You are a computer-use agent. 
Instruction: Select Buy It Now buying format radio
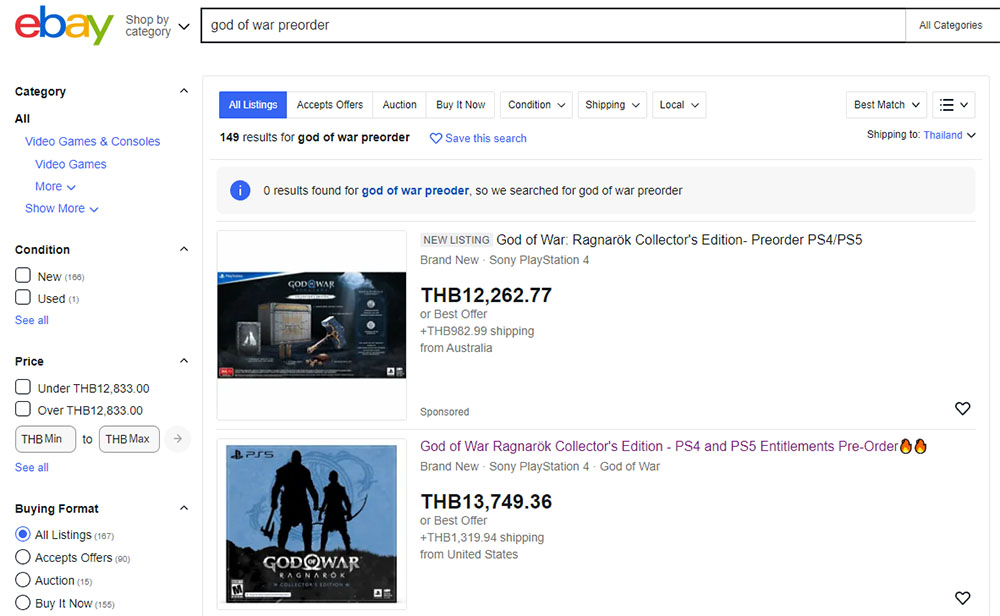click(x=23, y=602)
